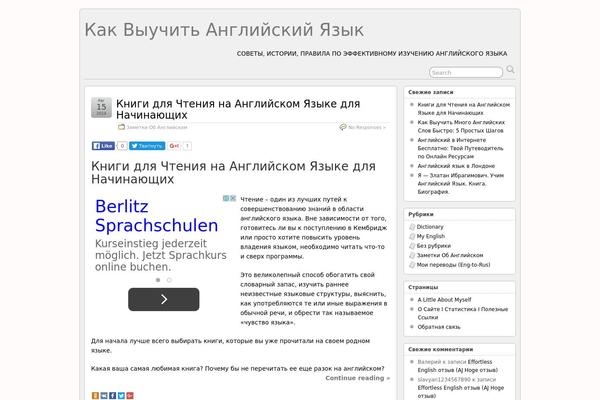Click the Twitter Твитнуть button
The width and height of the screenshot is (600, 400).
[x=147, y=146]
